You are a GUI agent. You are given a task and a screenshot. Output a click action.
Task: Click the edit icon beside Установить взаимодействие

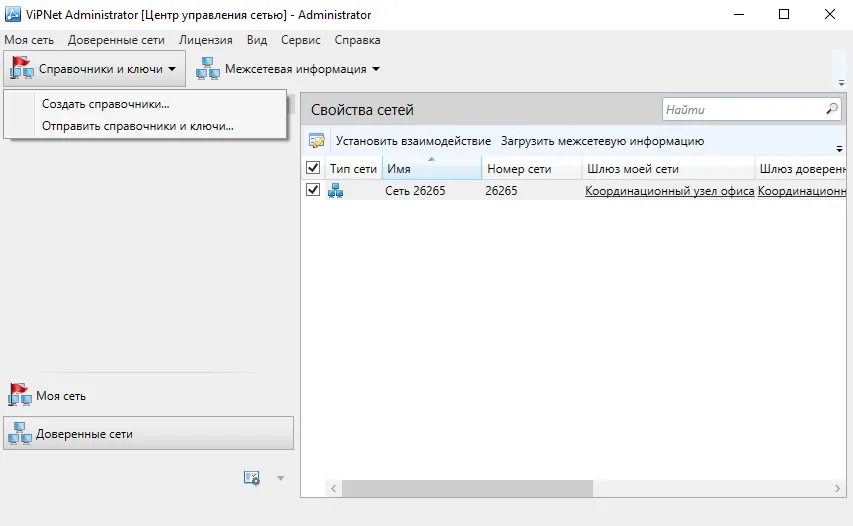point(317,140)
